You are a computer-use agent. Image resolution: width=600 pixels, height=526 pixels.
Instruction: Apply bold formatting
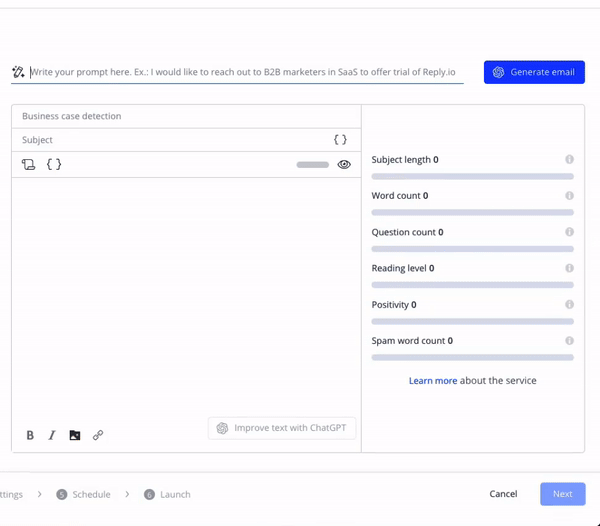point(30,435)
